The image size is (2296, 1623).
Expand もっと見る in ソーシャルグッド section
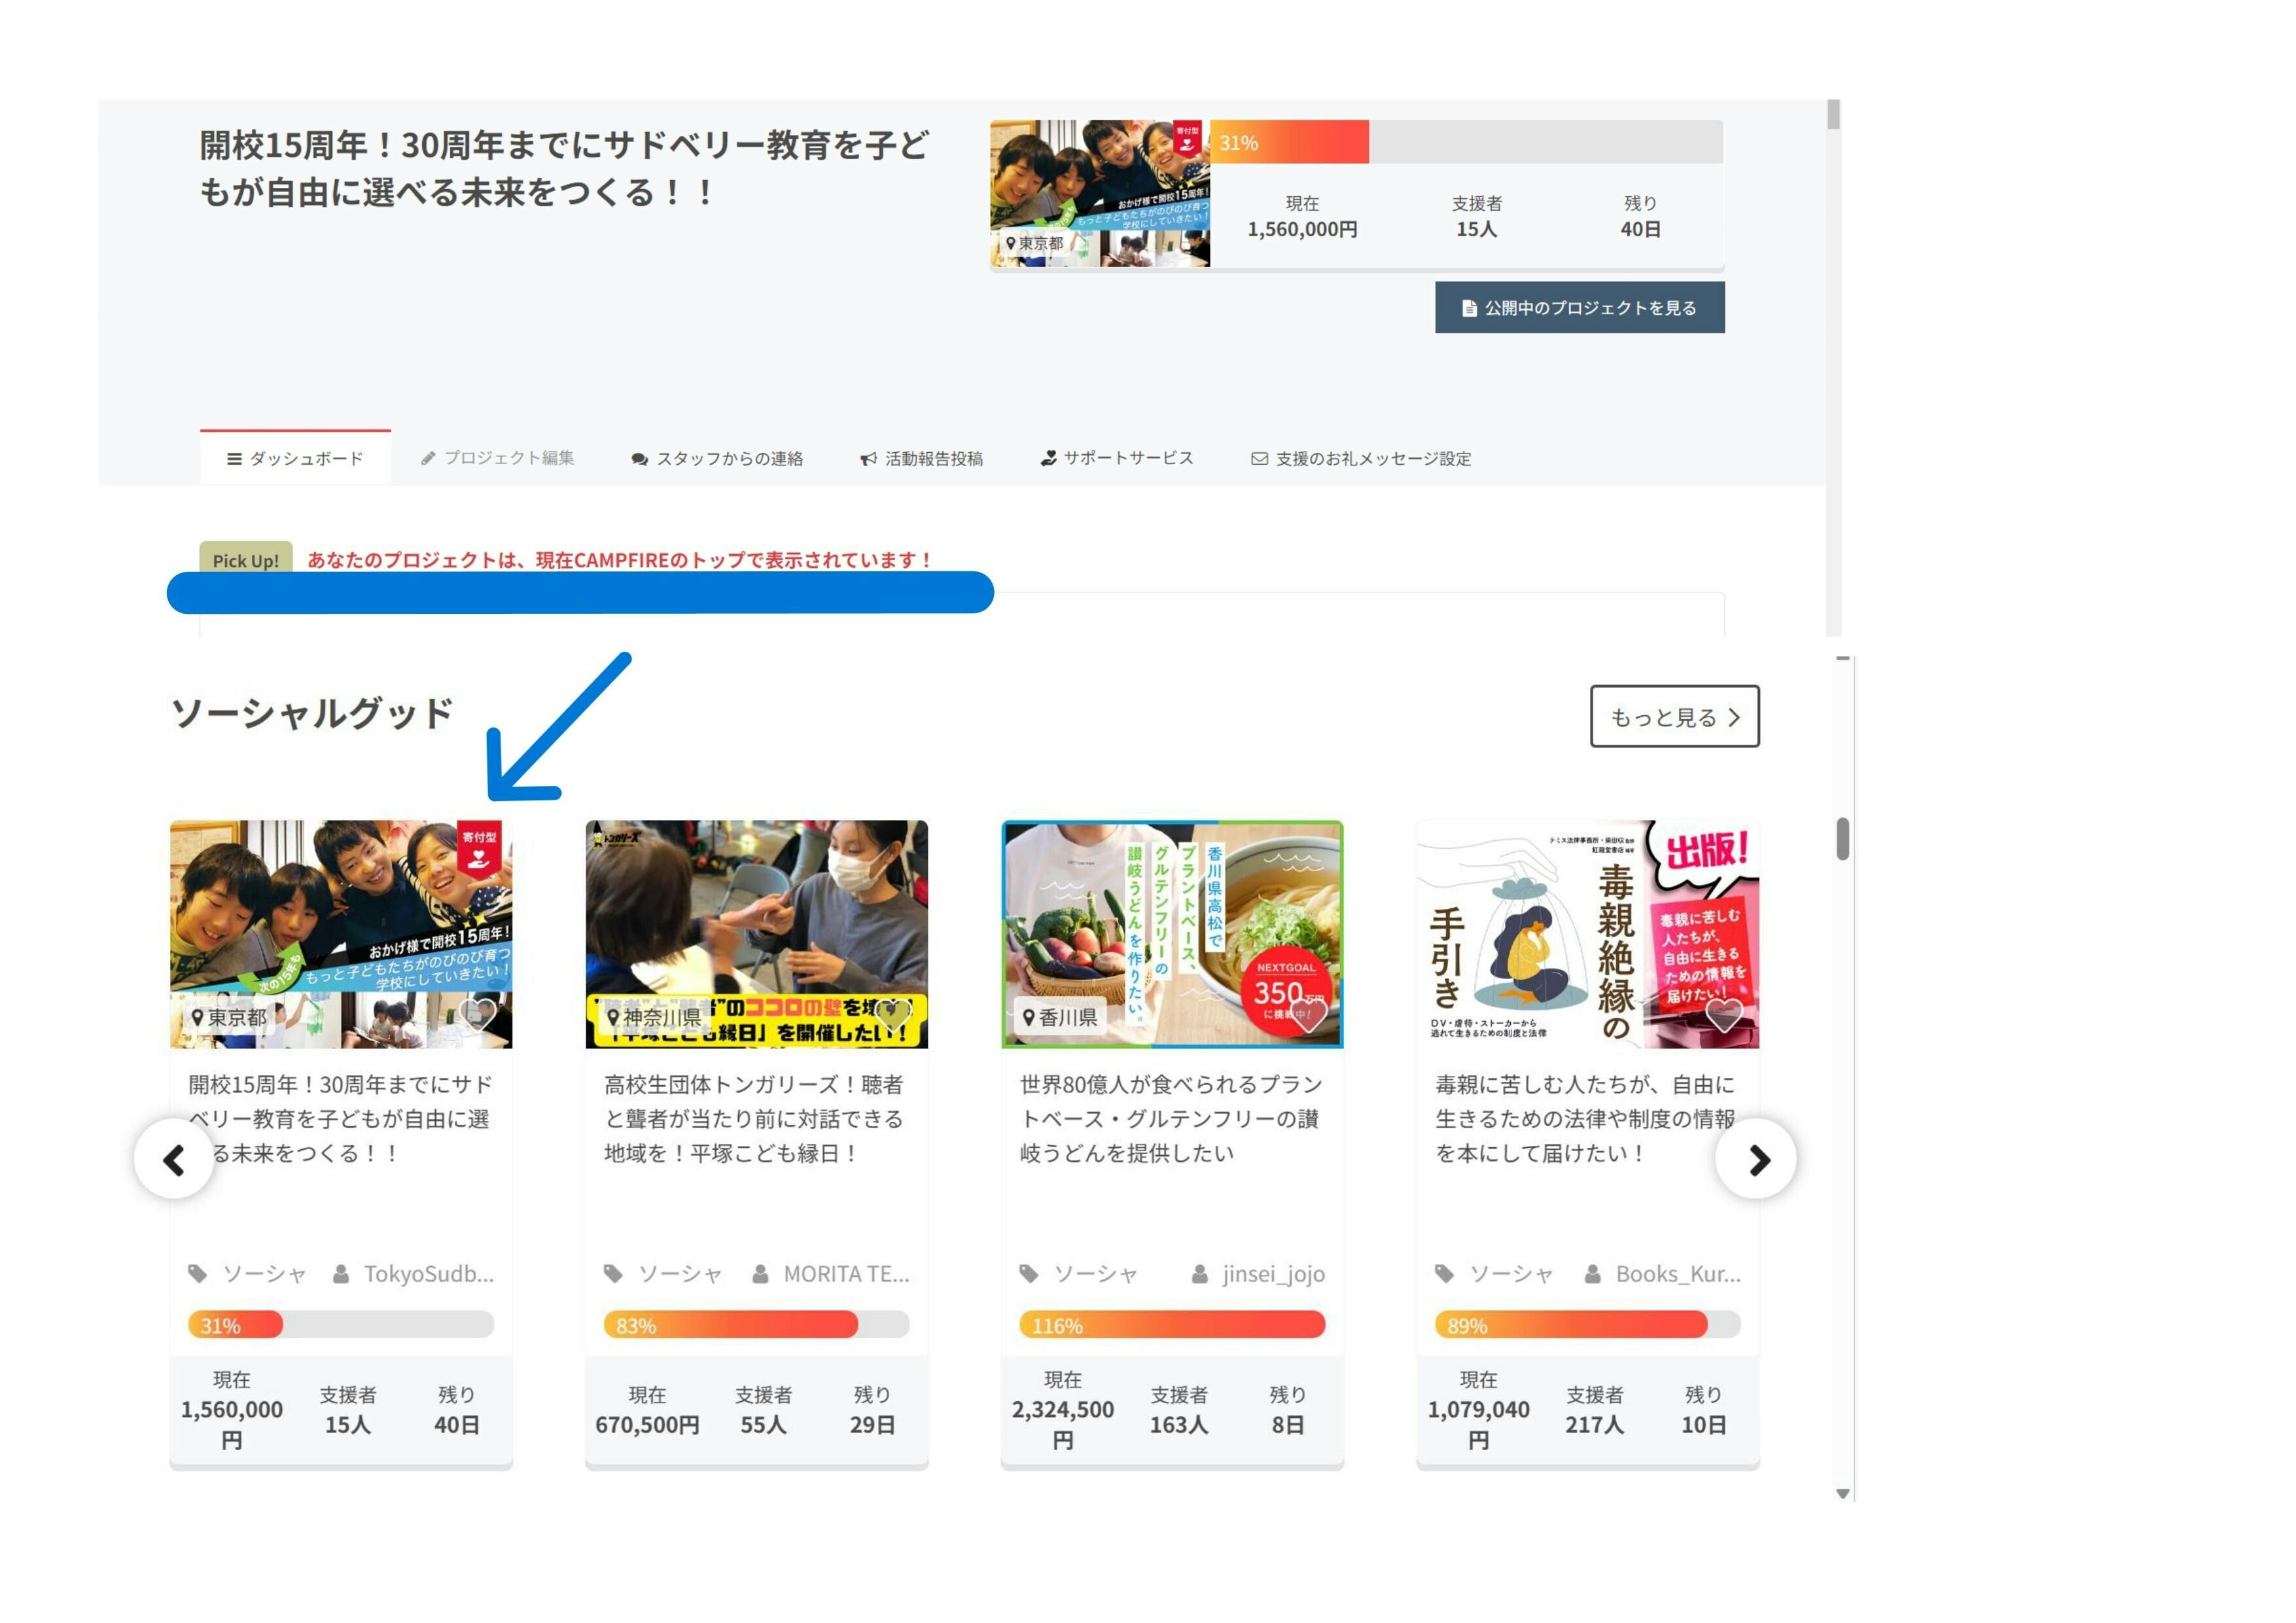[x=1674, y=716]
